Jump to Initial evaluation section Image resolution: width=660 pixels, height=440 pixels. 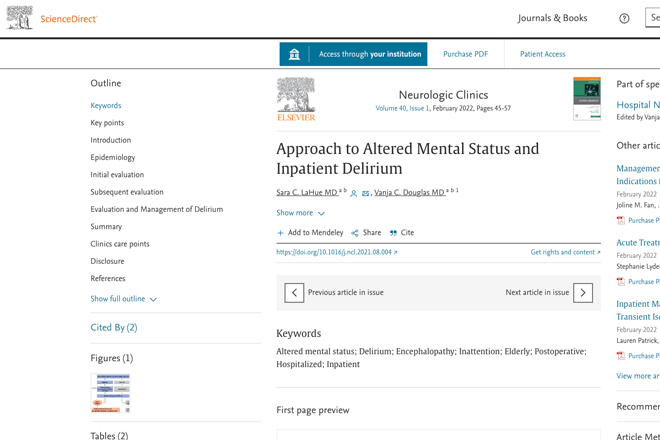click(117, 174)
